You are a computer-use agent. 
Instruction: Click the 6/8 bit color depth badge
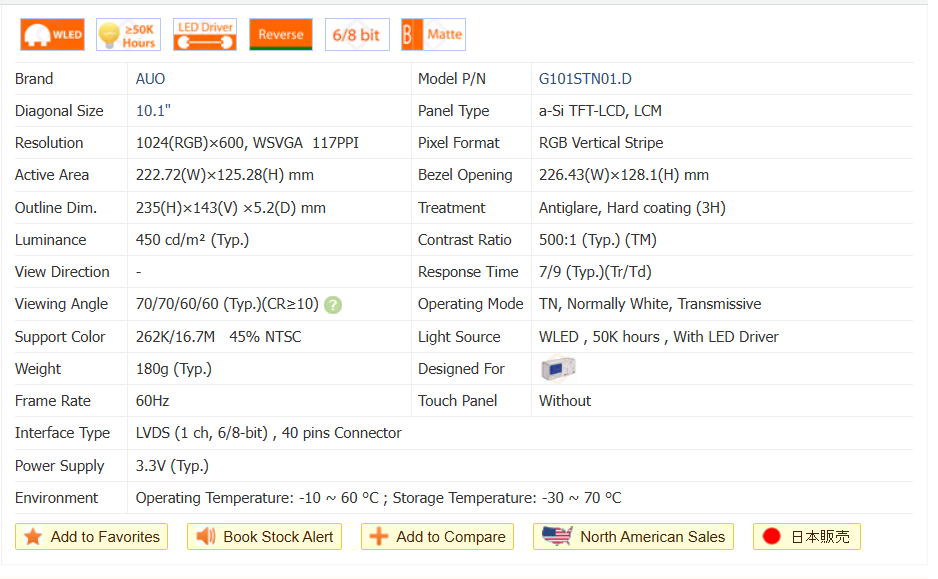[357, 35]
